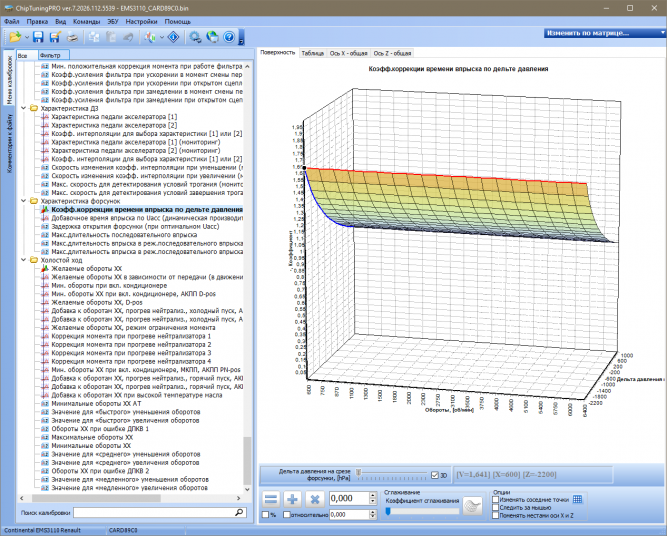Open the Настройки menu
Screen dimensions: 667x536
pyautogui.click(x=141, y=21)
